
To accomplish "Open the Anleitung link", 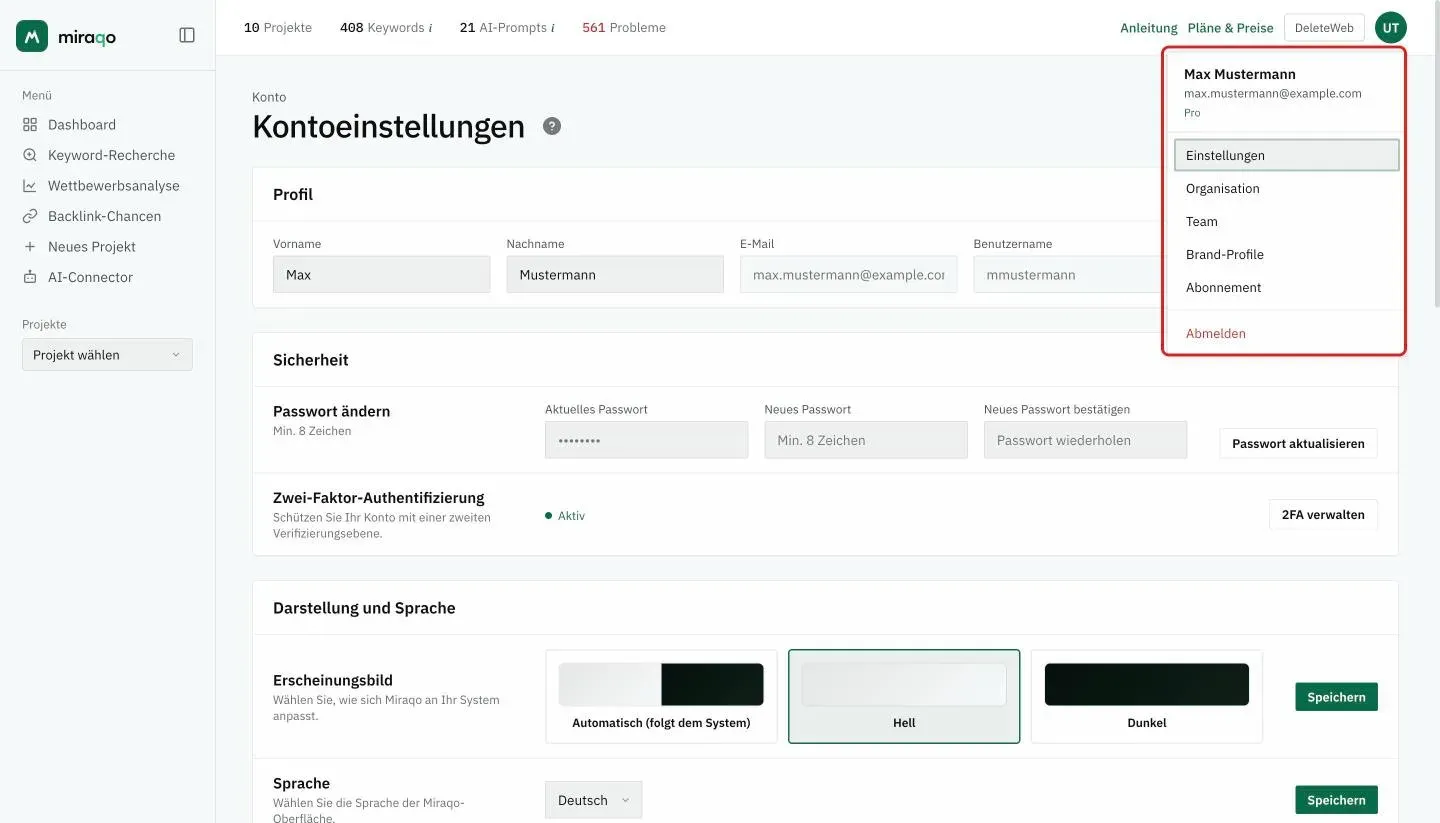I will [1149, 28].
